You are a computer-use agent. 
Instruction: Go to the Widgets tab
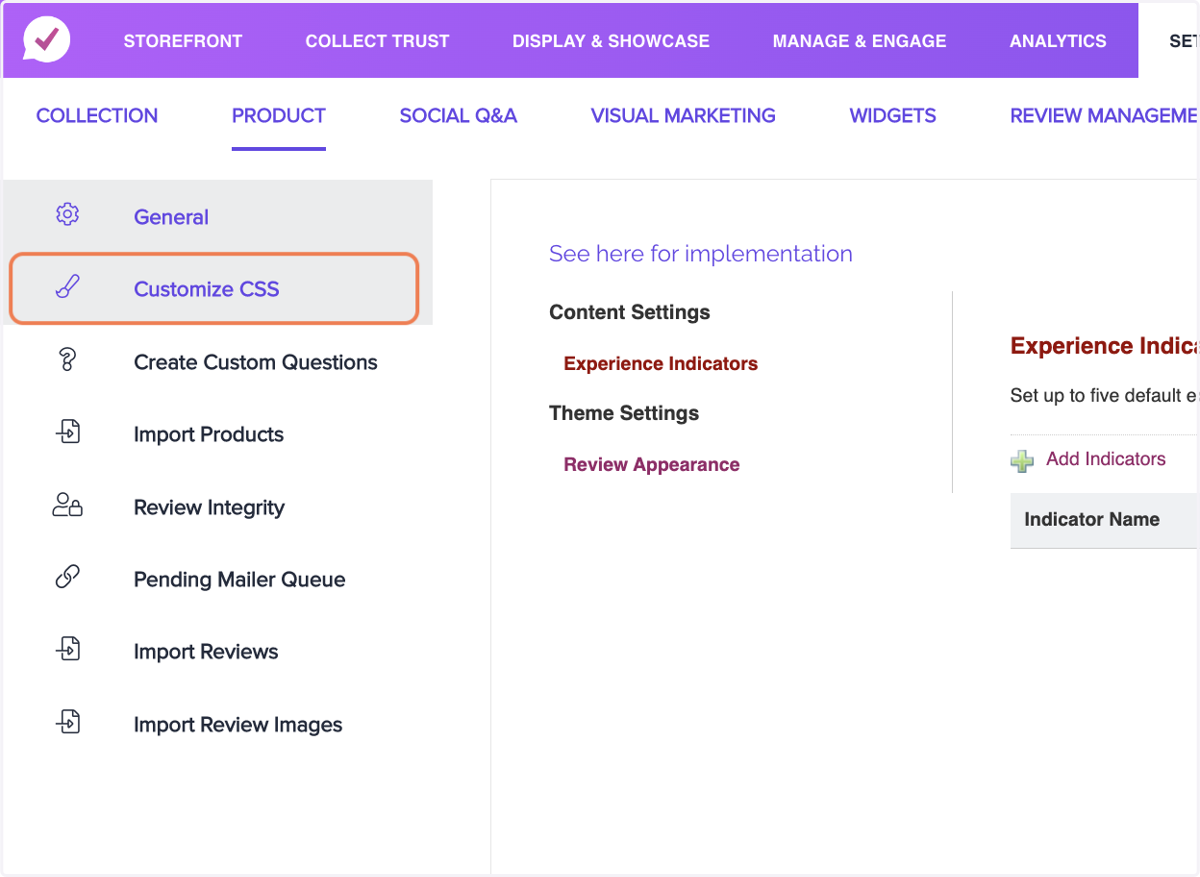pos(893,116)
